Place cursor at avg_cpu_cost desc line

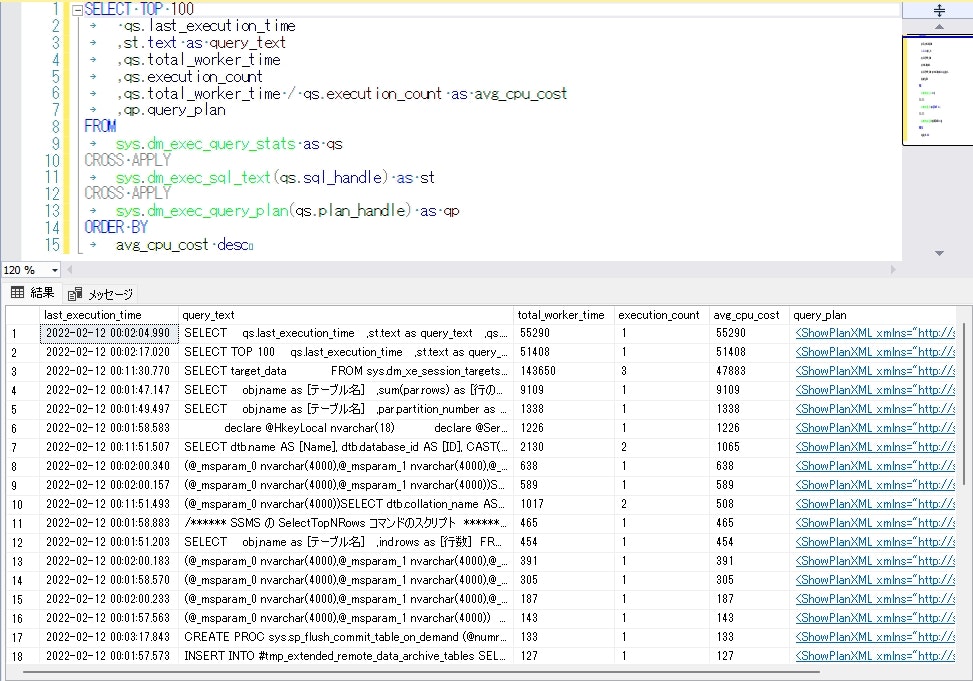(x=184, y=245)
